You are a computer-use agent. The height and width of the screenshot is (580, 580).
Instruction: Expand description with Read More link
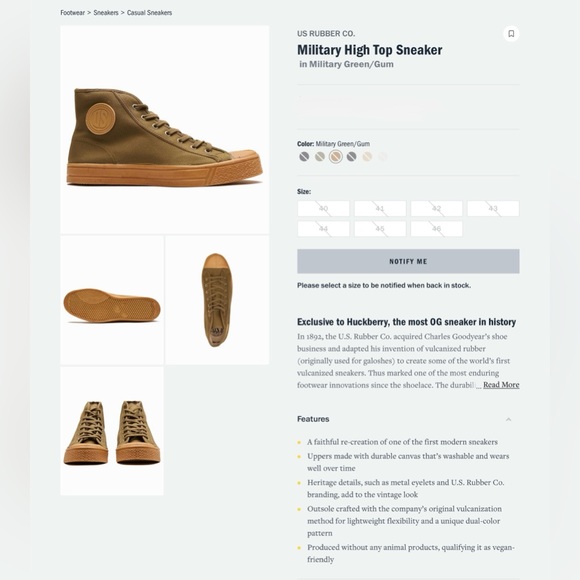coord(501,385)
